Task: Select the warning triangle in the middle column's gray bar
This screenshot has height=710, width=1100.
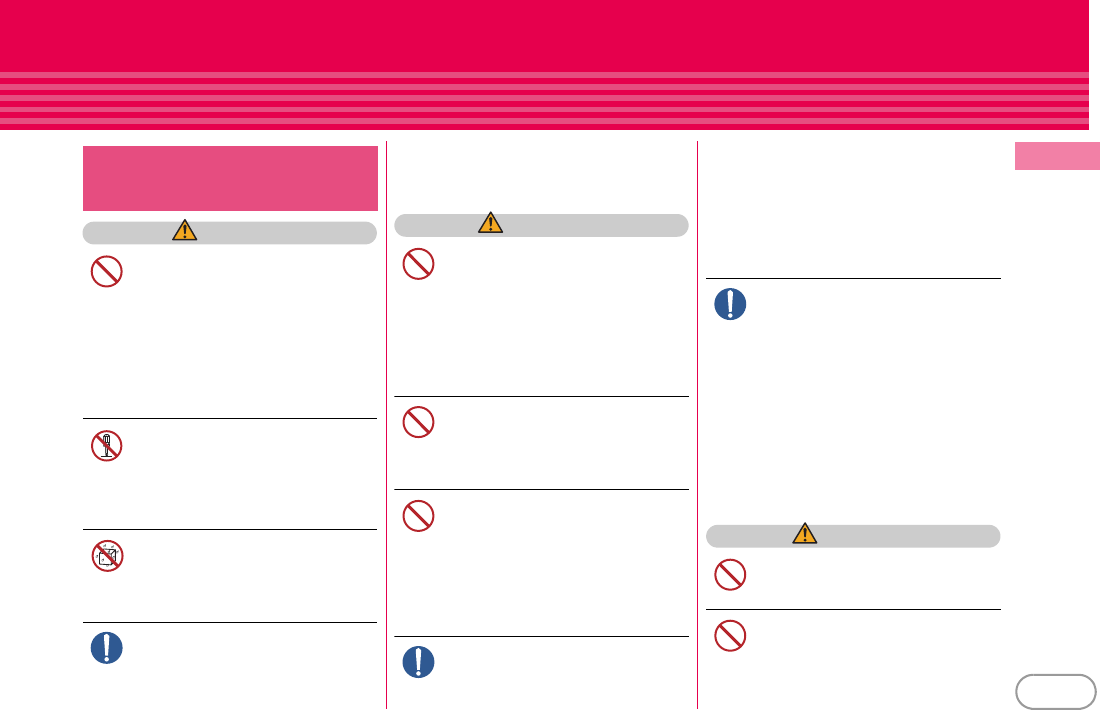Action: [490, 222]
